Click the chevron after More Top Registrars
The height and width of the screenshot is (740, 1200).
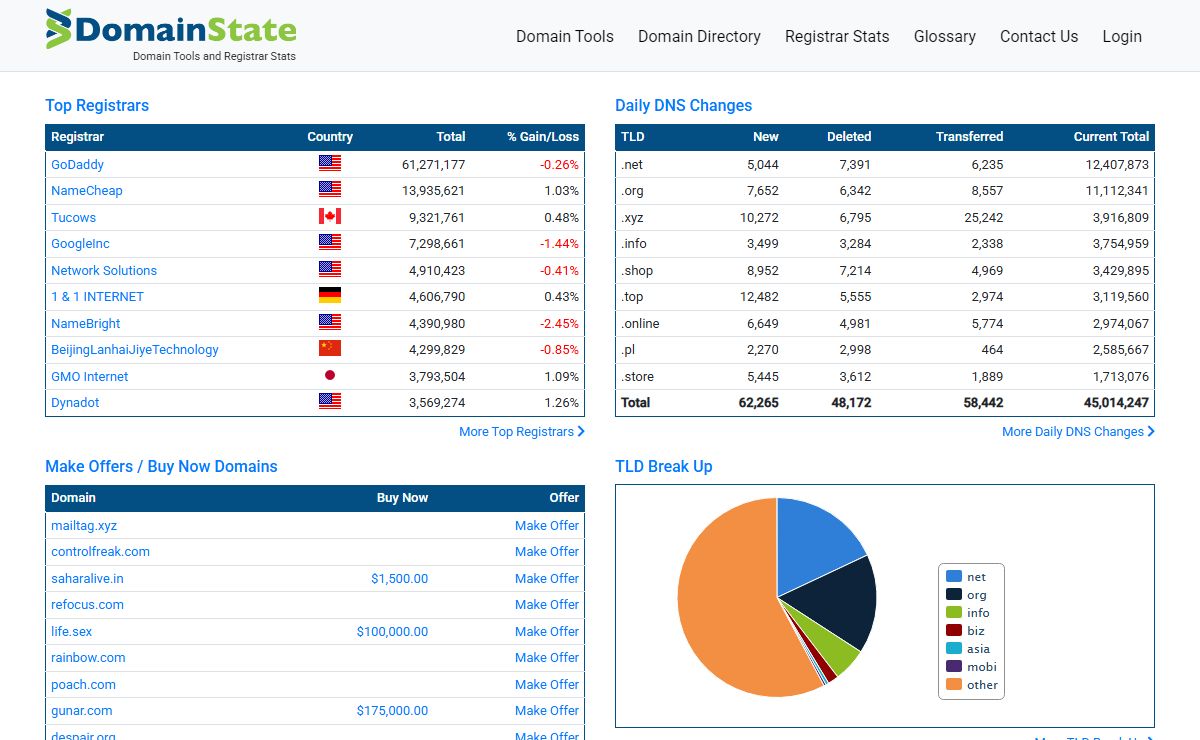tap(581, 432)
